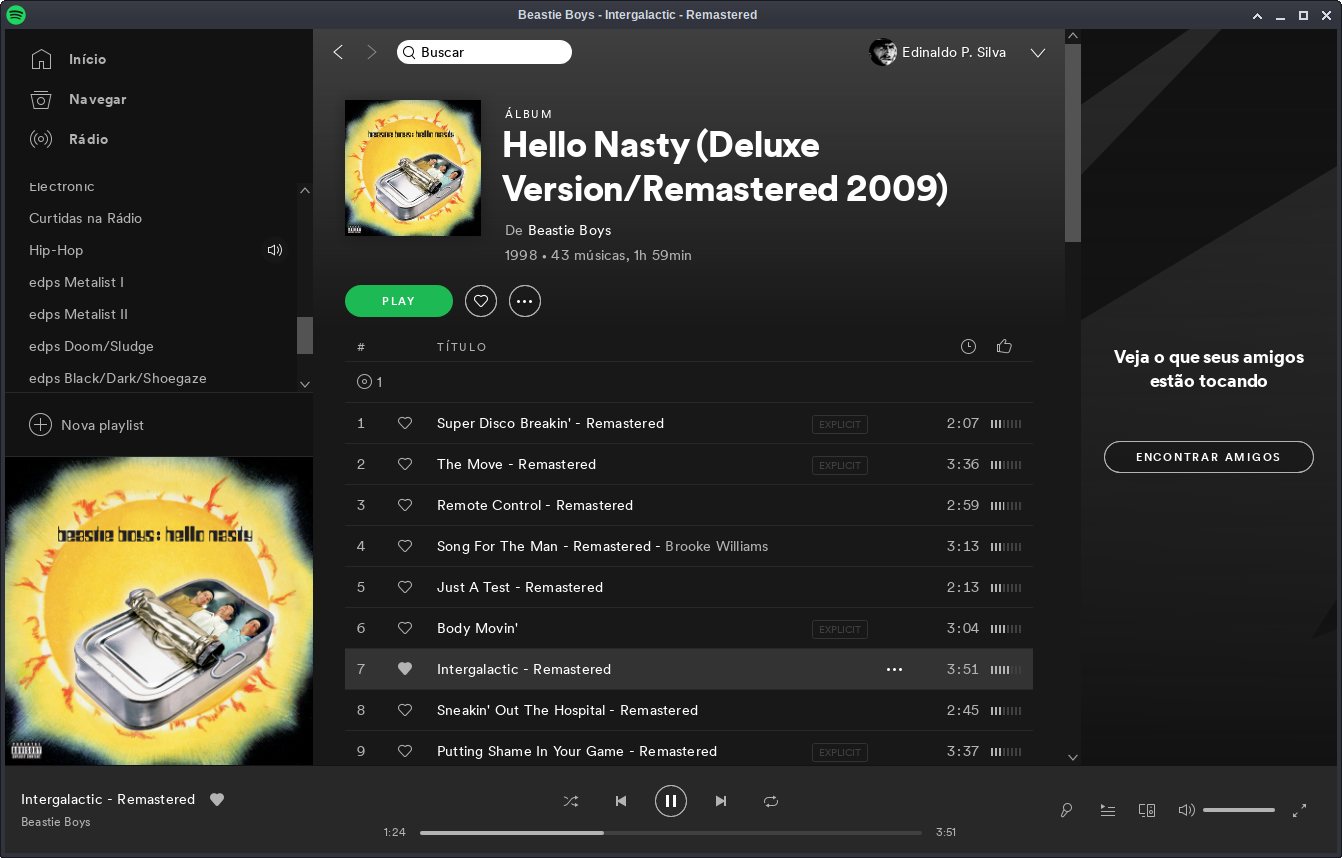Viewport: 1342px width, 858px height.
Task: Unlike the now playing Intergalactic heart
Action: pyautogui.click(x=217, y=799)
